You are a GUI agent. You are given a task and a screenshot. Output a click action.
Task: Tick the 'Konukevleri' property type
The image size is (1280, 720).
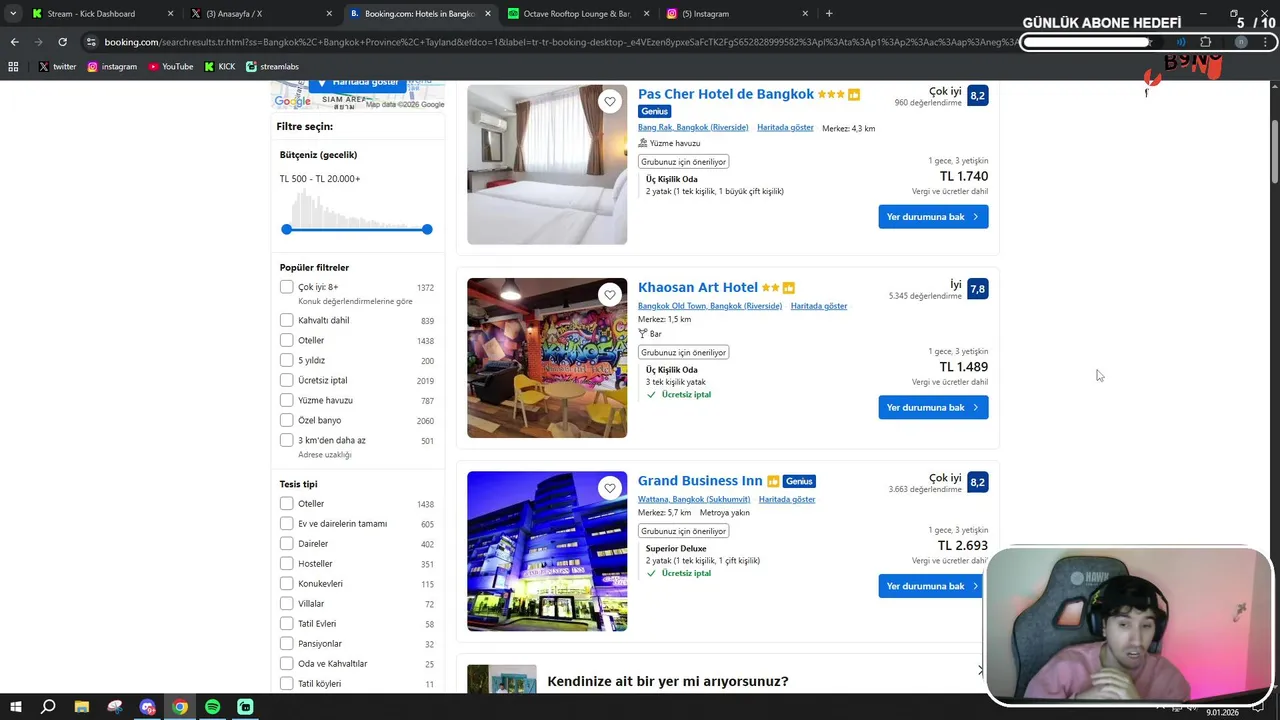287,584
